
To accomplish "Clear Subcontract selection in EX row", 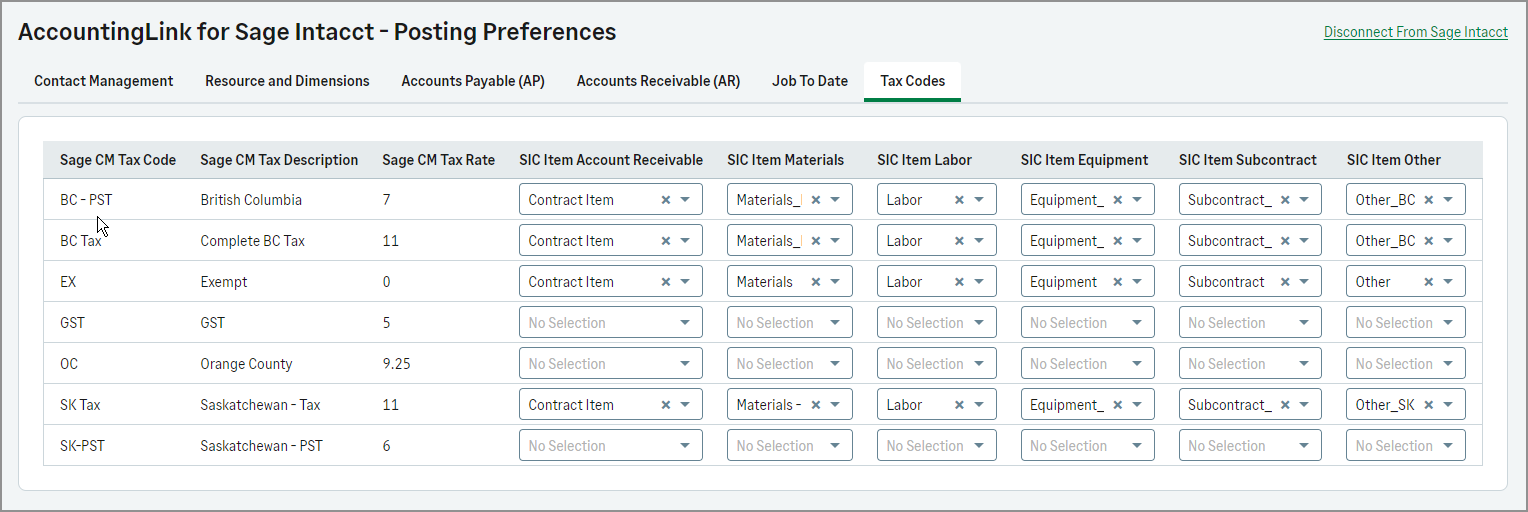I will click(x=1286, y=282).
